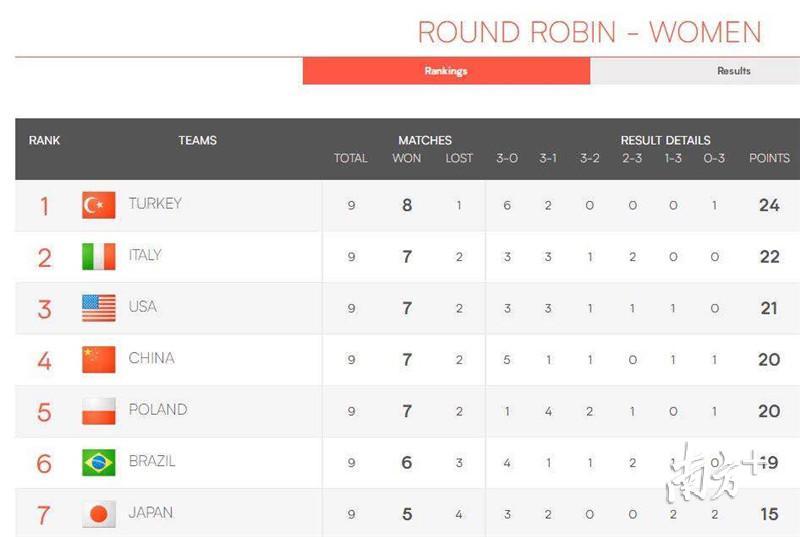The image size is (800, 537).
Task: Select the BRAZIL team name
Action: 152,461
